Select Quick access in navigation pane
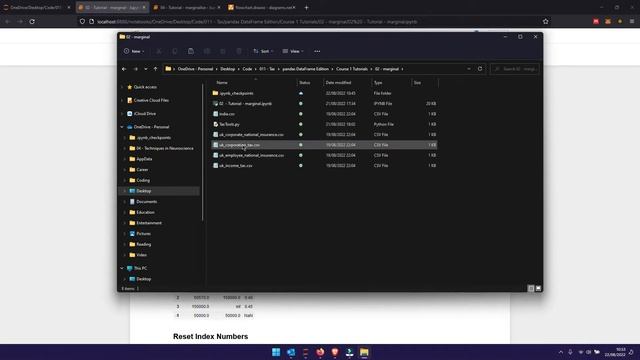This screenshot has width=640, height=360. click(x=145, y=87)
